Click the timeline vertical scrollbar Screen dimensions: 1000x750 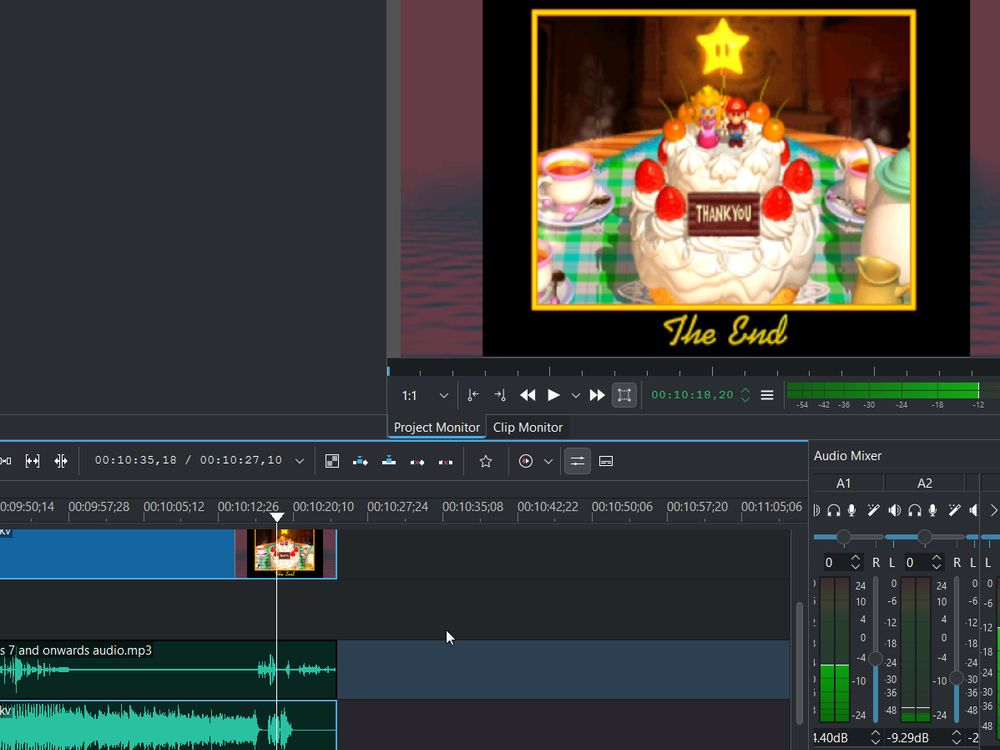799,663
